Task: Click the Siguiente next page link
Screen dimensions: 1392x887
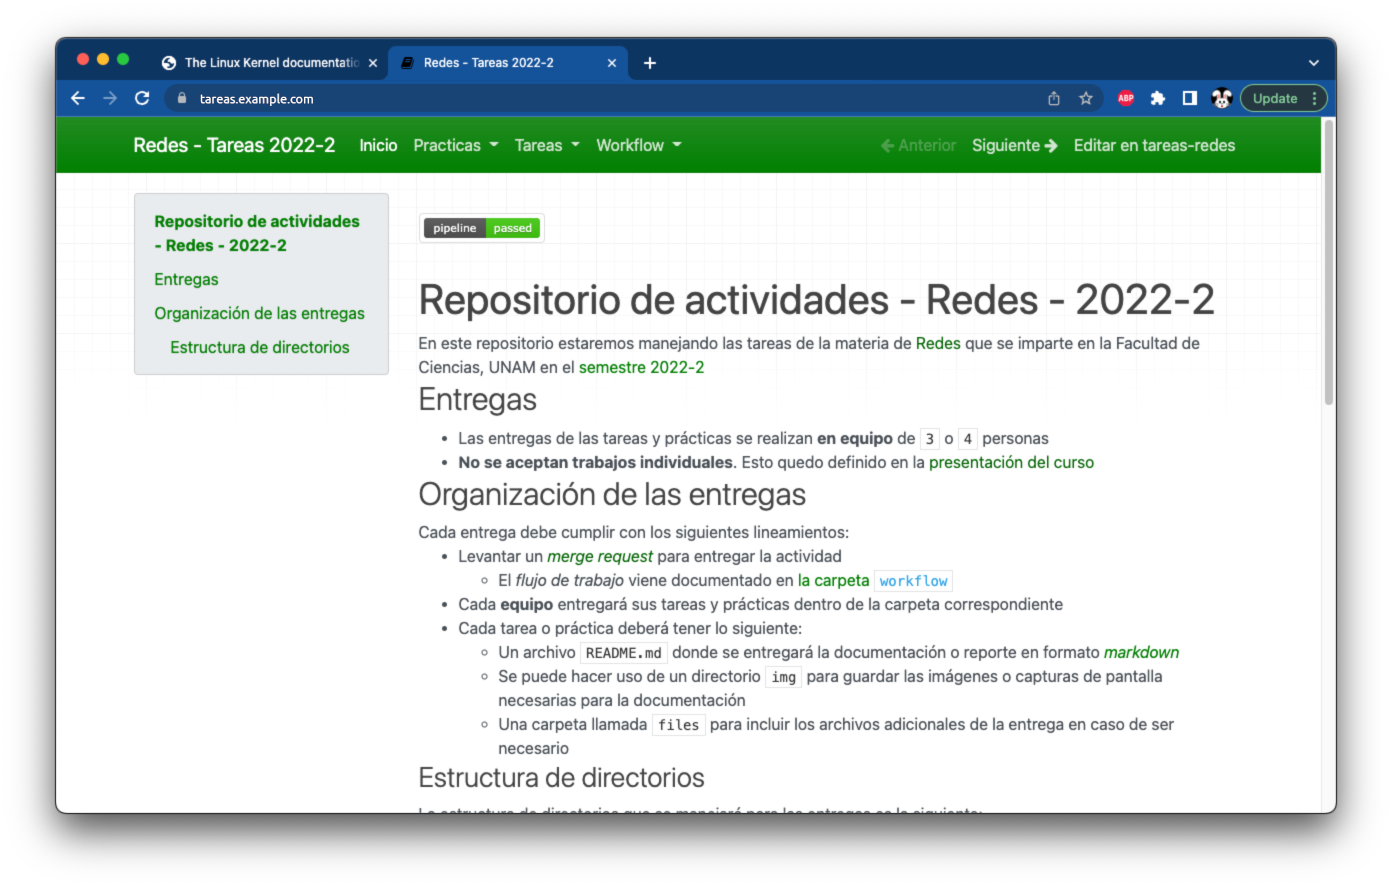Action: coord(1014,145)
